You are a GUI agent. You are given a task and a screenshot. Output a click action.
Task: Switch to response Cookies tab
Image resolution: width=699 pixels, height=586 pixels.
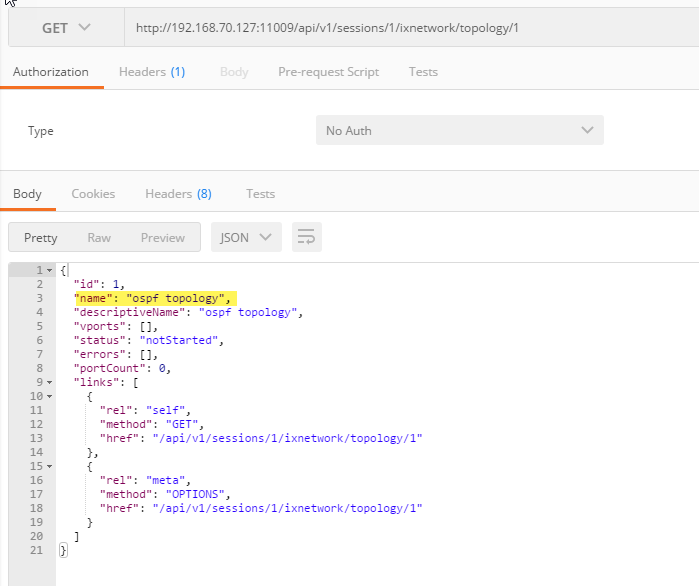(93, 194)
